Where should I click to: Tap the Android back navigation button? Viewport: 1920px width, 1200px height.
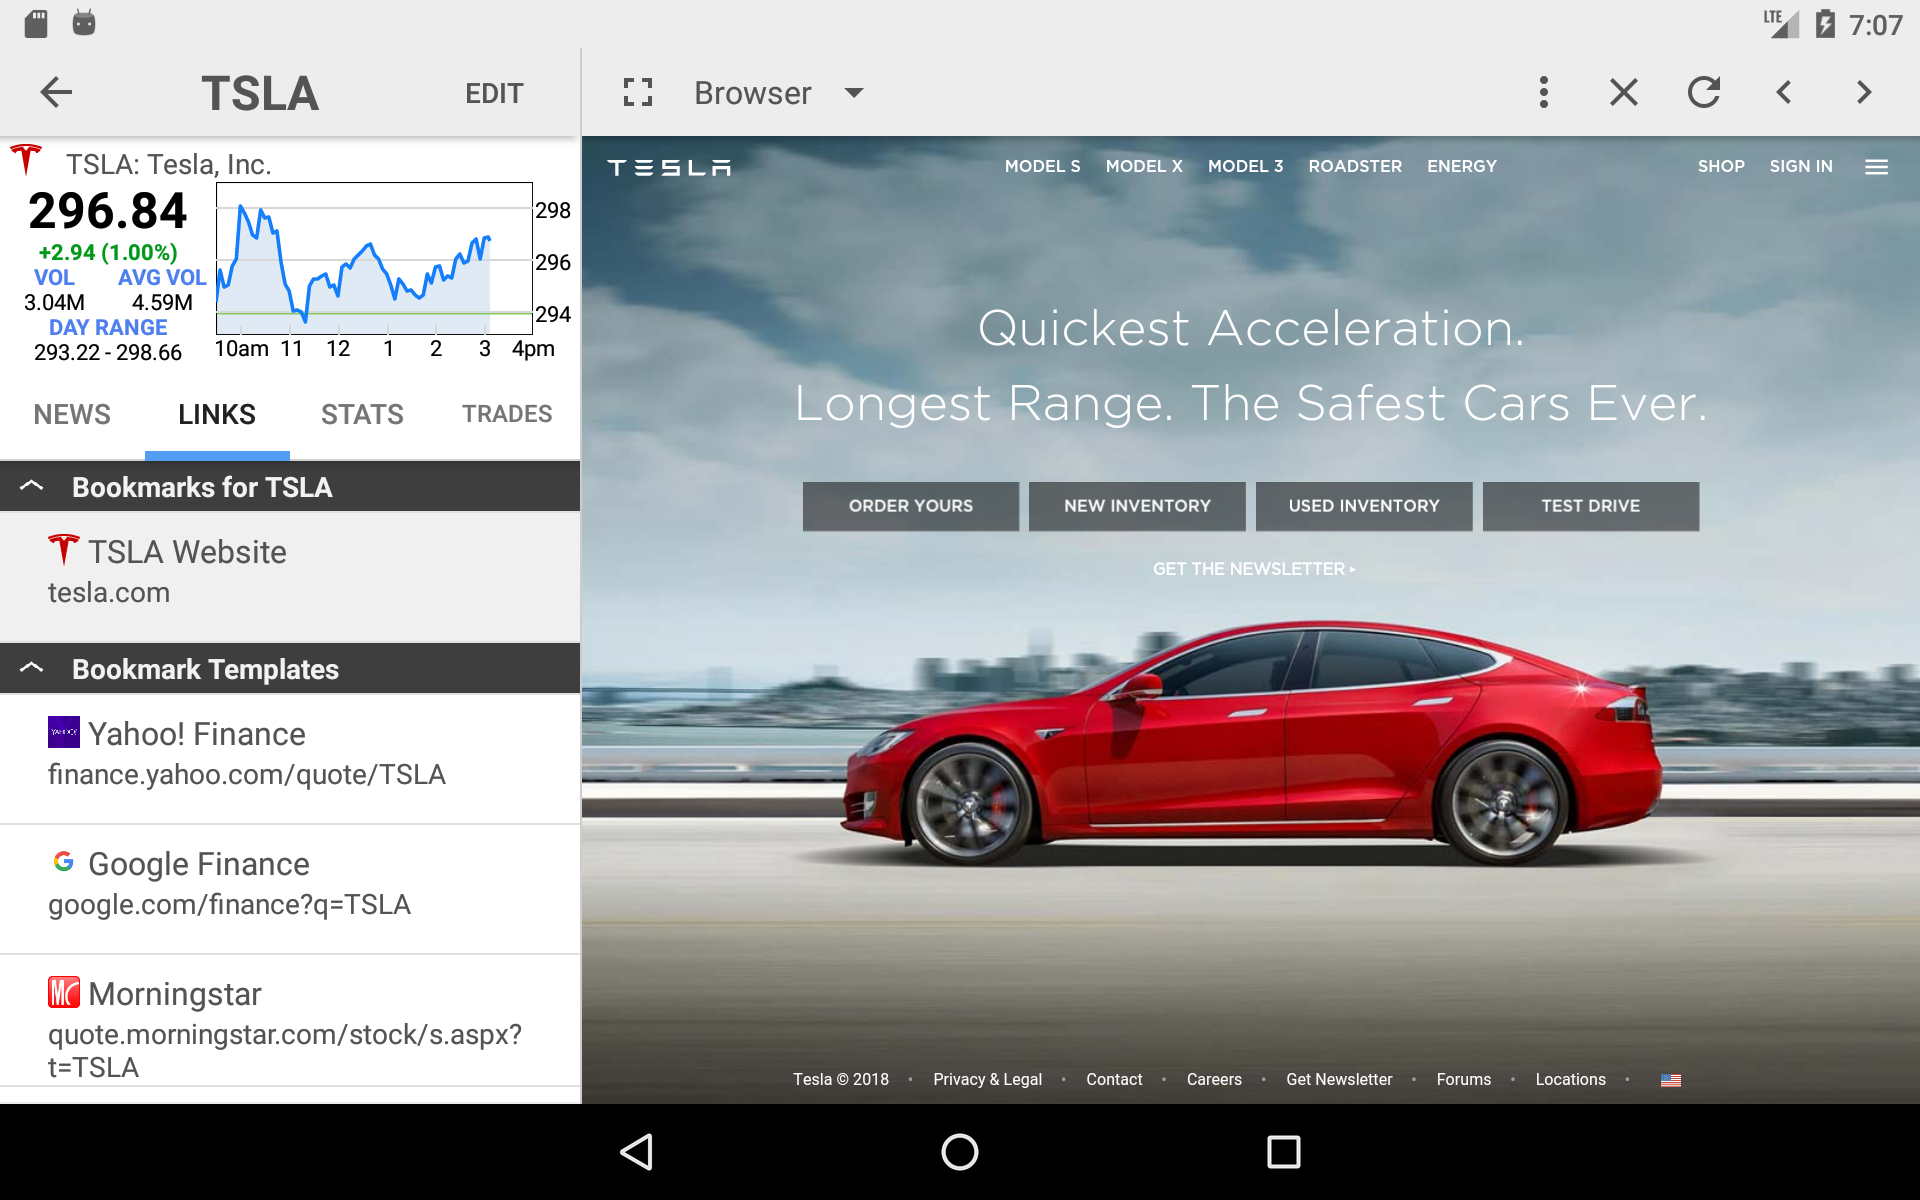637,1152
